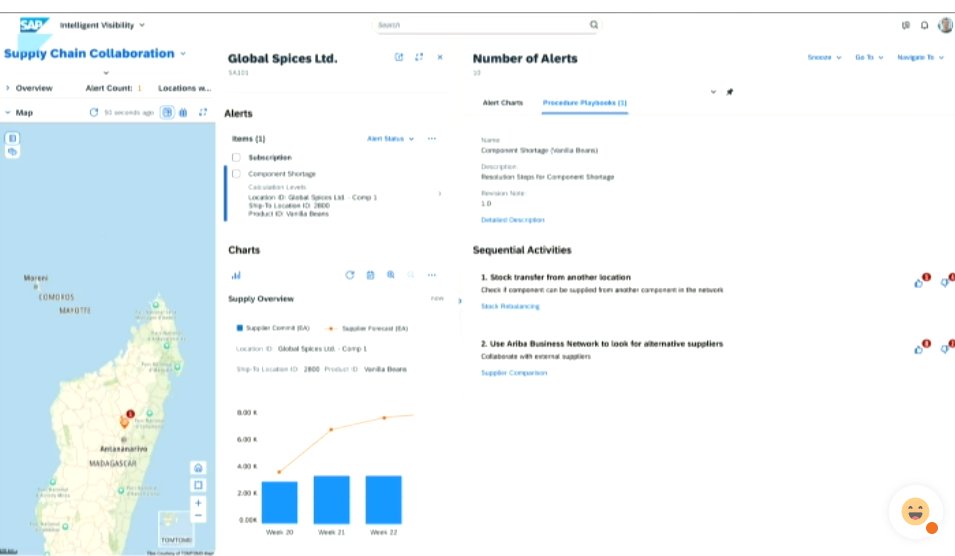955x556 pixels.
Task: Enter full screen for Global Spices panel
Action: click(x=419, y=57)
